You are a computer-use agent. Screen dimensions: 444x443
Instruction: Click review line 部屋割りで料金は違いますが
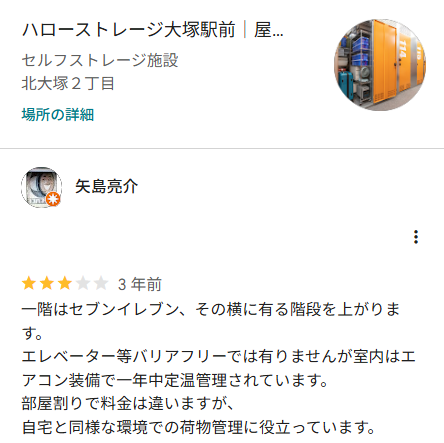point(128,404)
